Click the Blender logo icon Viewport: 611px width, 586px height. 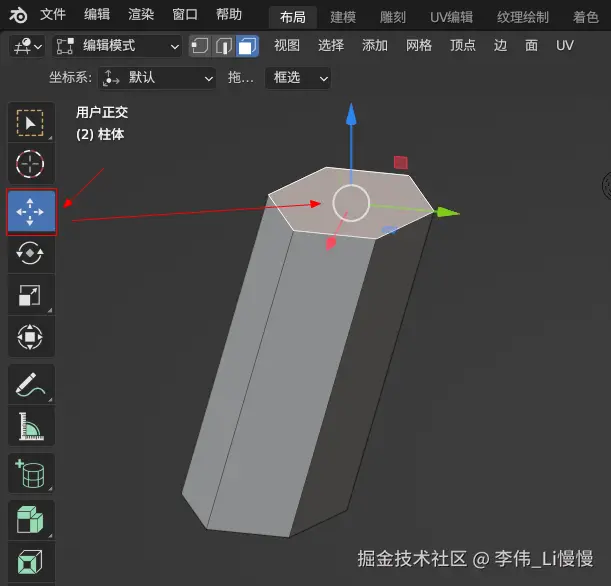pyautogui.click(x=18, y=15)
